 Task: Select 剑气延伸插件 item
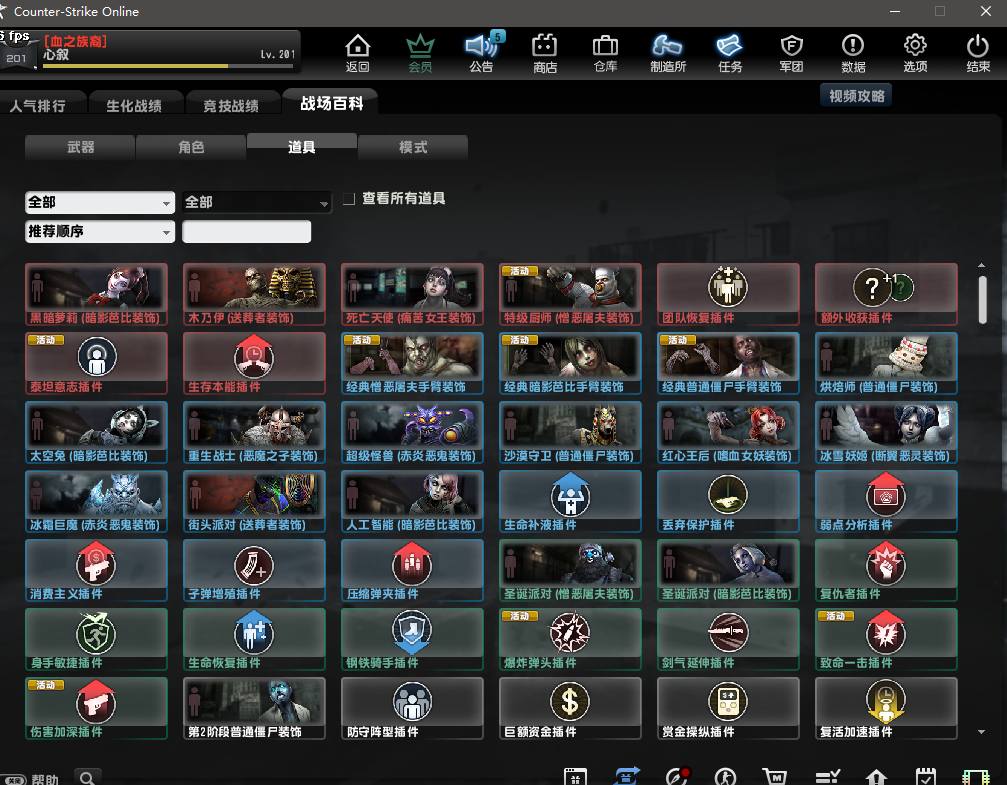(x=728, y=639)
